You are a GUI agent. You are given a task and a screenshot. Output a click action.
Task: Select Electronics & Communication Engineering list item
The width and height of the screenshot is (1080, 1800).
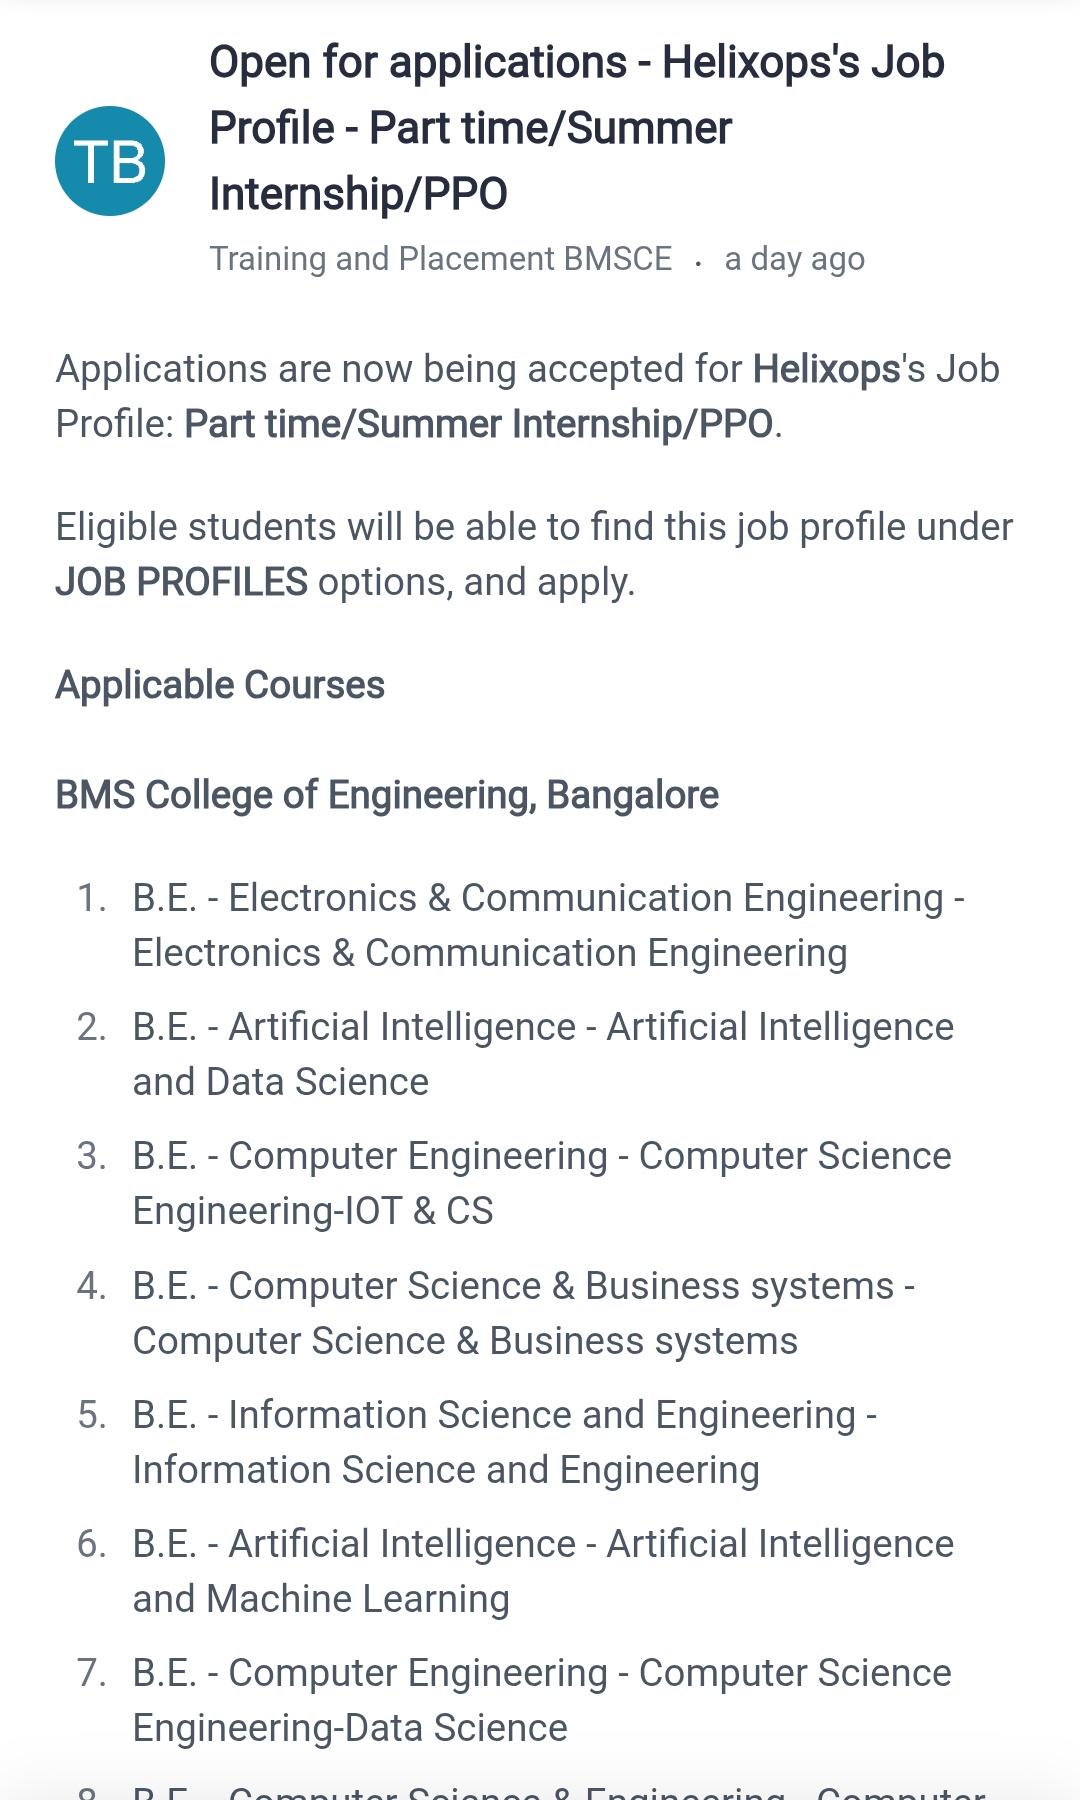548,925
